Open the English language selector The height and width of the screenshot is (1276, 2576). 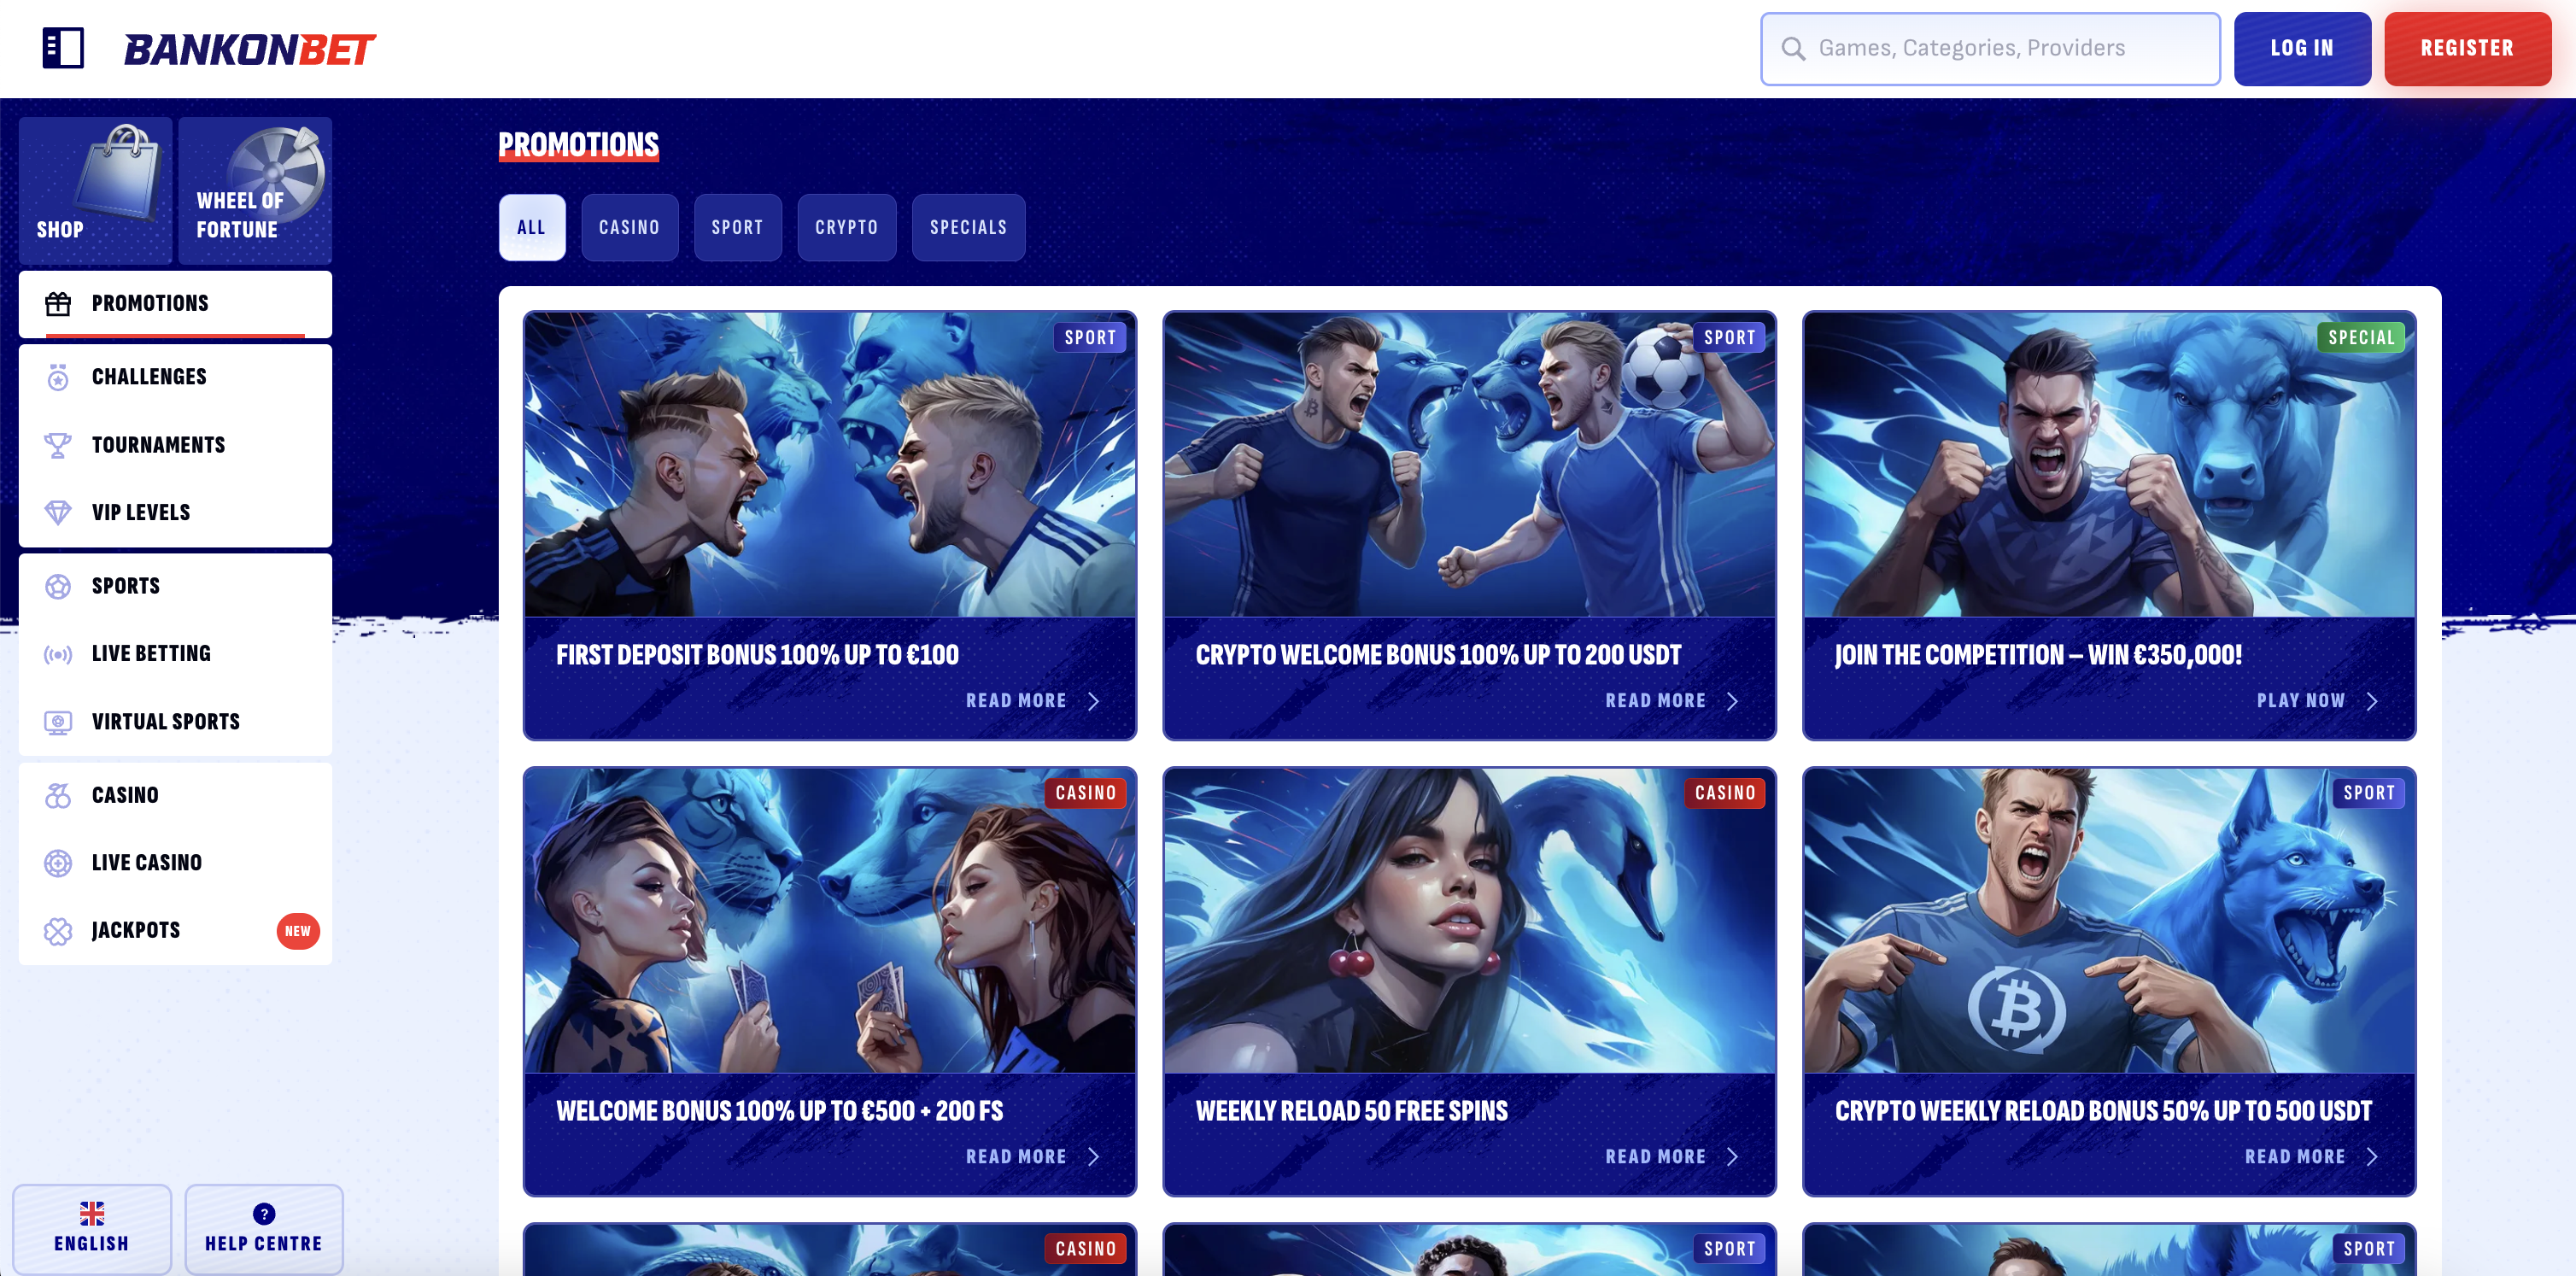click(92, 1229)
